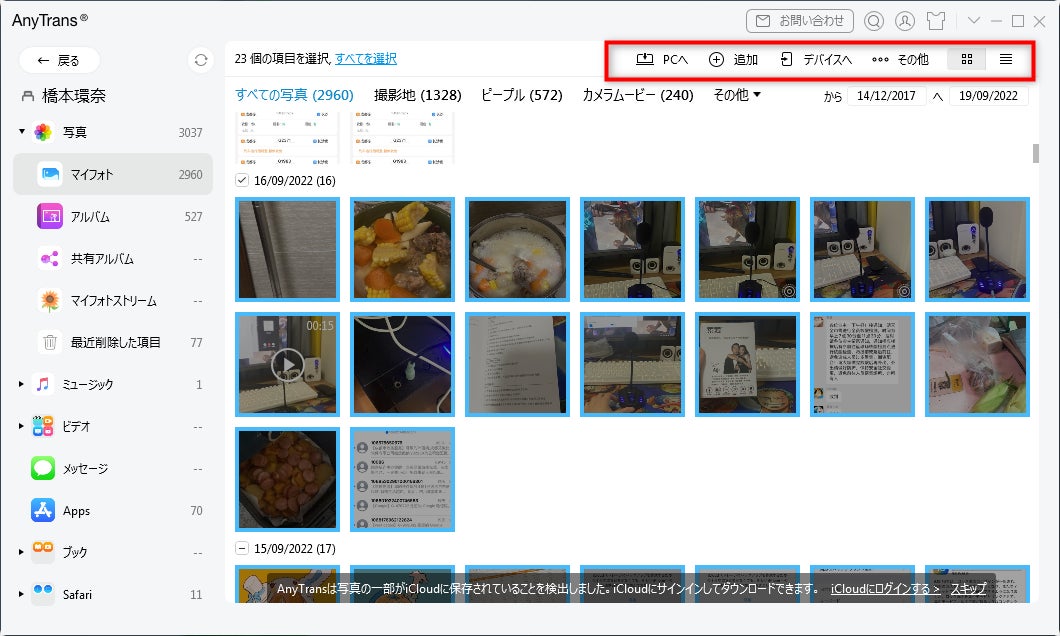
Task: Switch to grid thumbnail view
Action: tap(967, 59)
